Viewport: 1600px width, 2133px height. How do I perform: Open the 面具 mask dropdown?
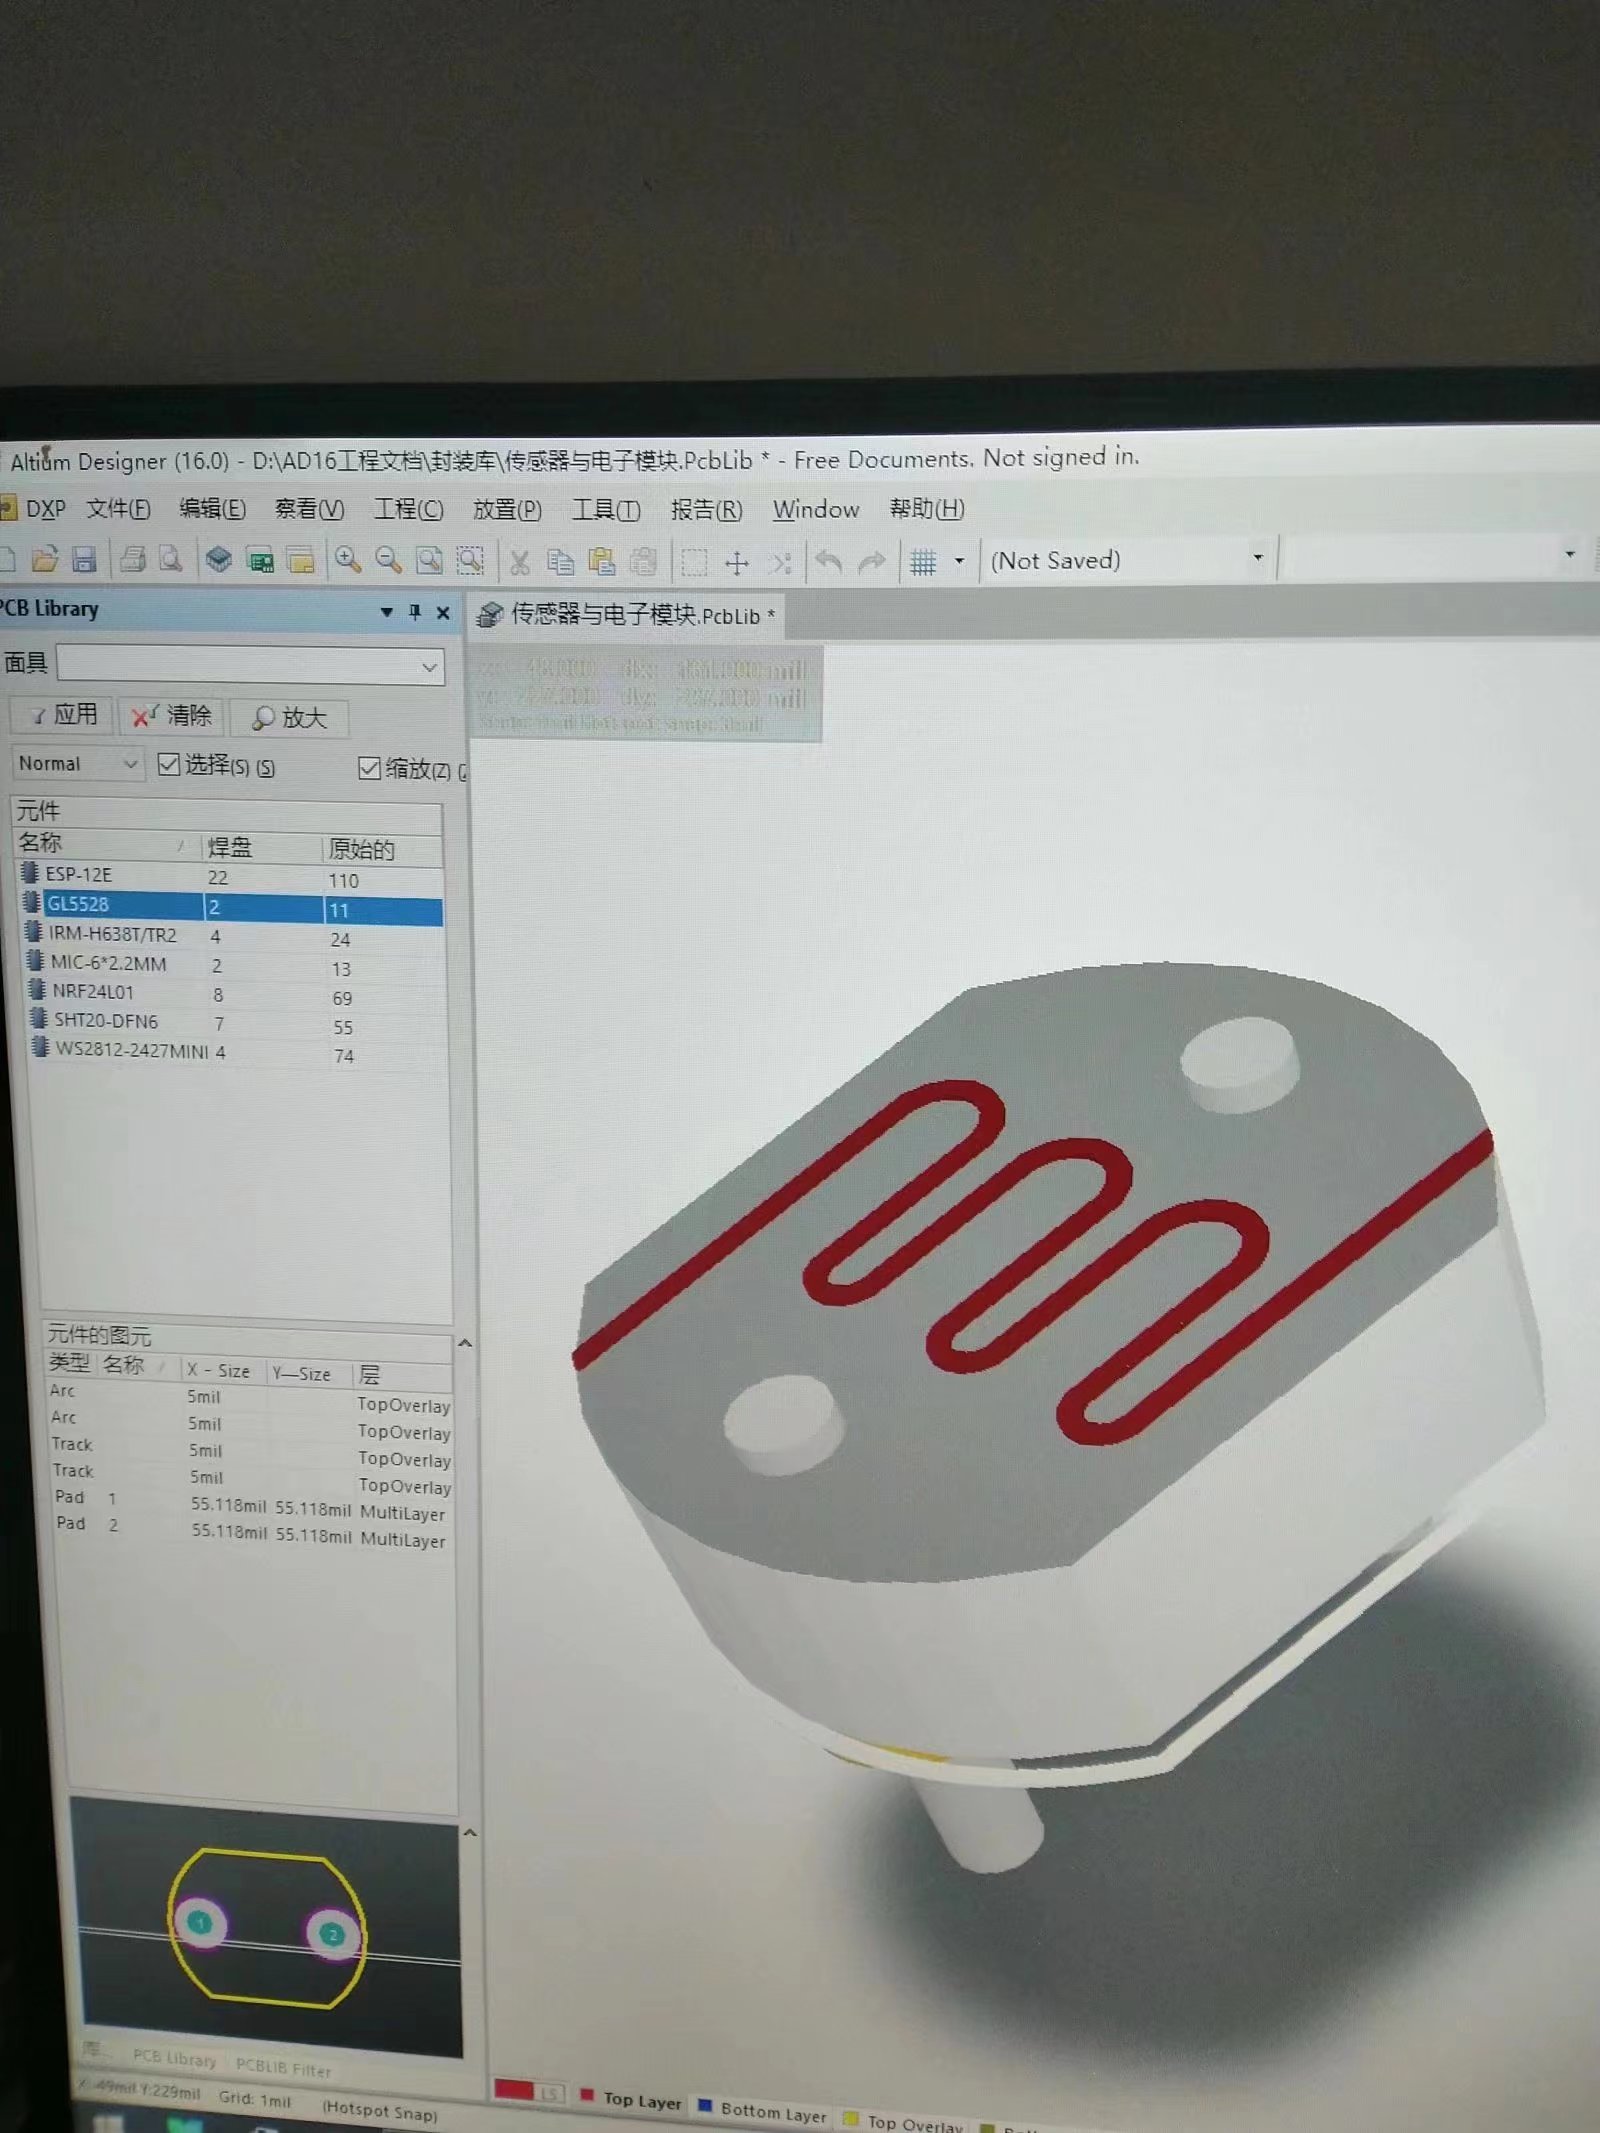[429, 667]
